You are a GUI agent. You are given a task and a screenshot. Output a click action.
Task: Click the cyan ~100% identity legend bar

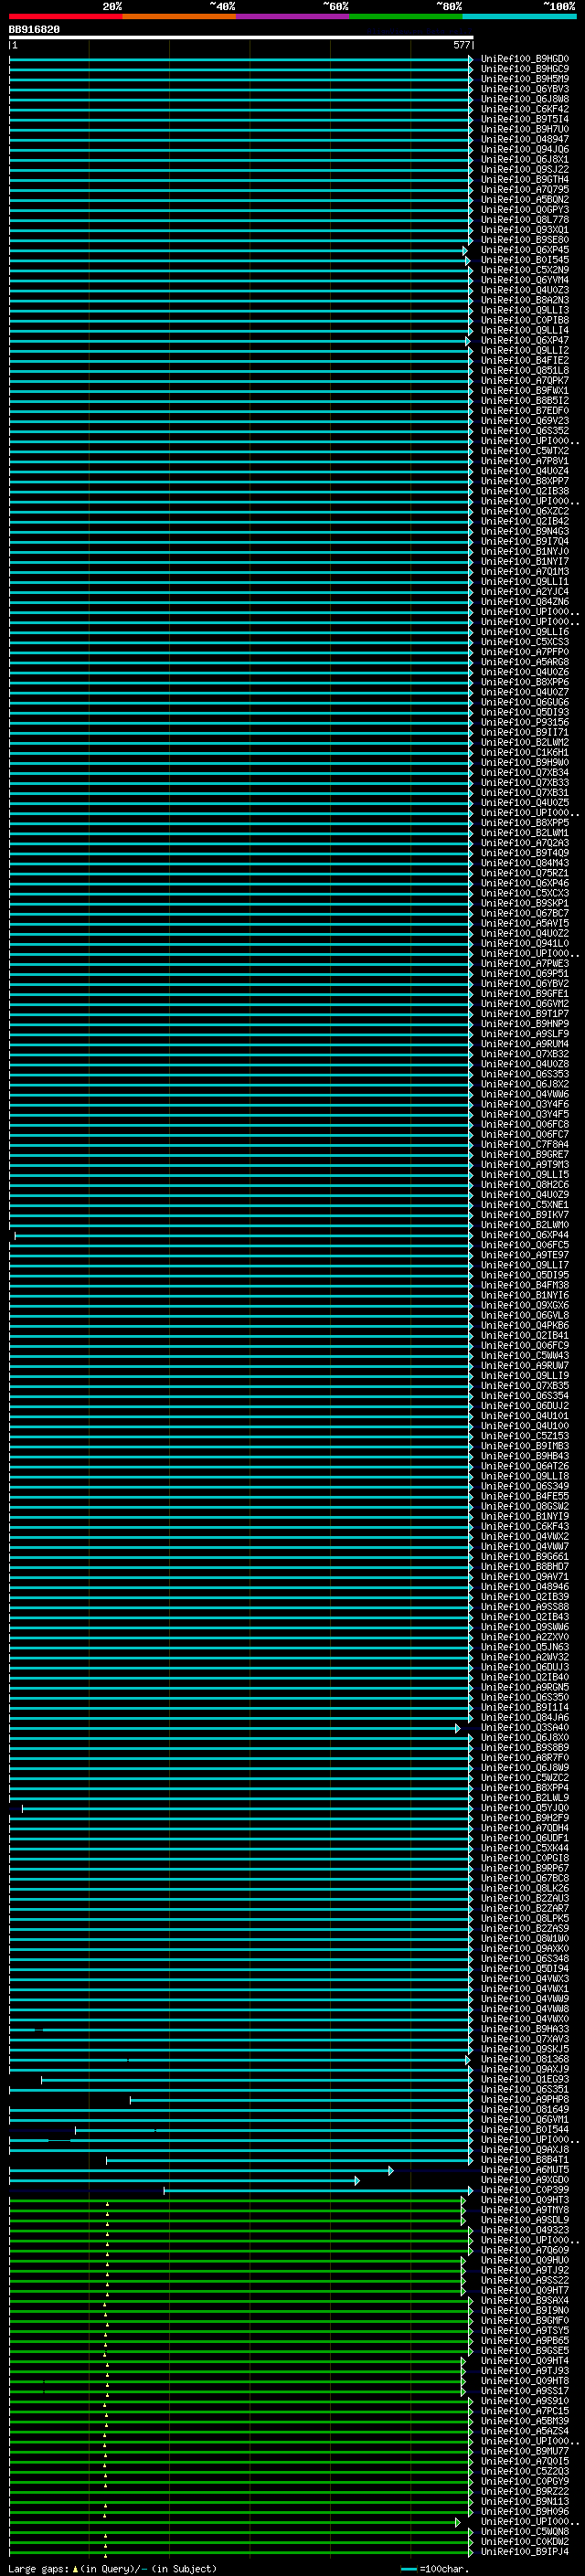click(519, 16)
